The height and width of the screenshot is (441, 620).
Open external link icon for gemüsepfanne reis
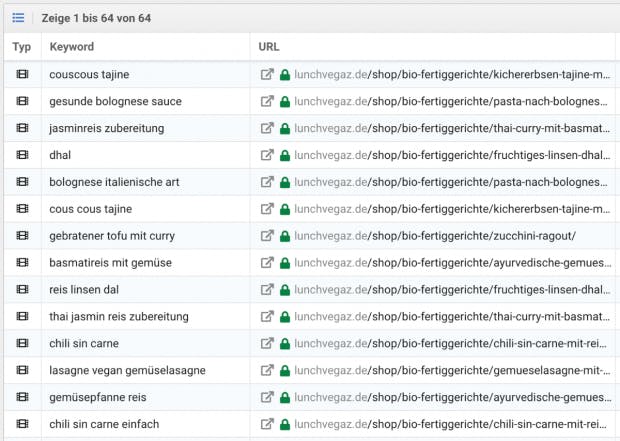(x=267, y=397)
